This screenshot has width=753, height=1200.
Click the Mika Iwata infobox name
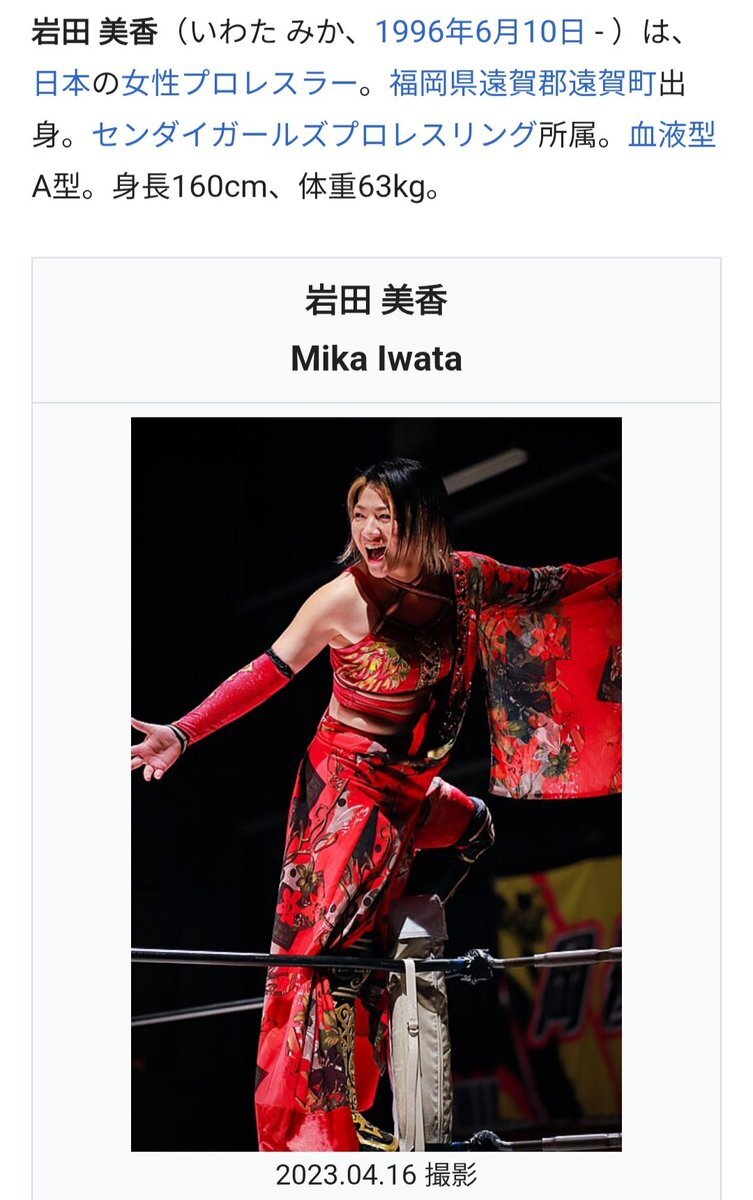tap(376, 358)
